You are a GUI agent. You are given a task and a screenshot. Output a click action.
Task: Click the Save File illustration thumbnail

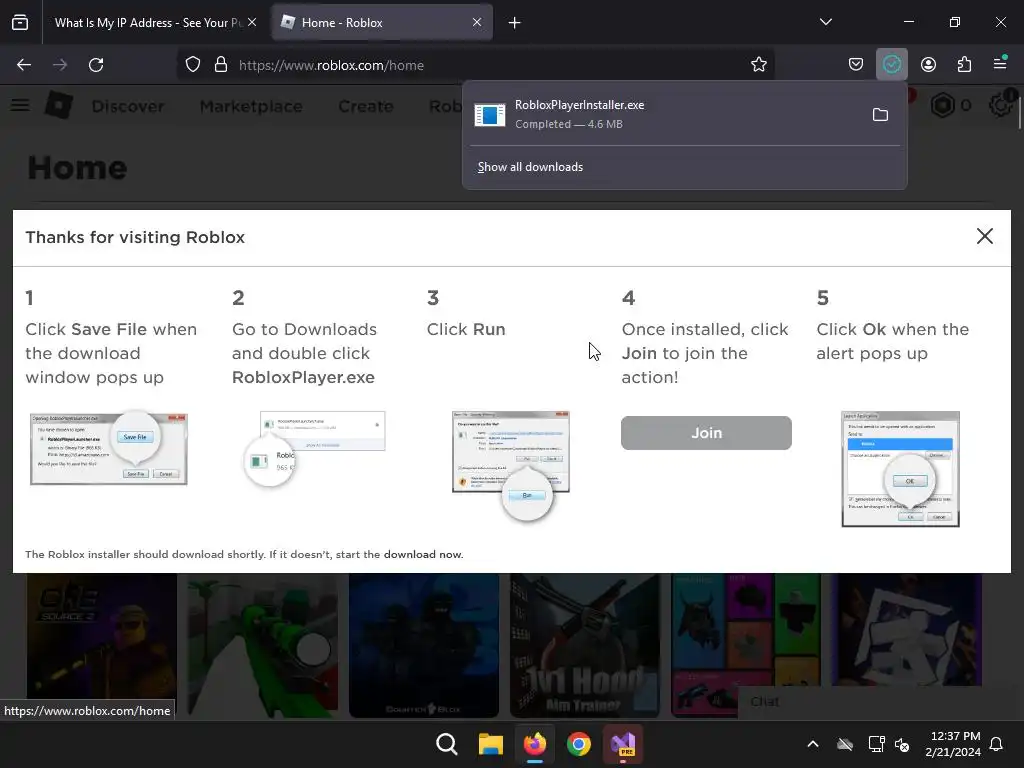click(x=108, y=448)
